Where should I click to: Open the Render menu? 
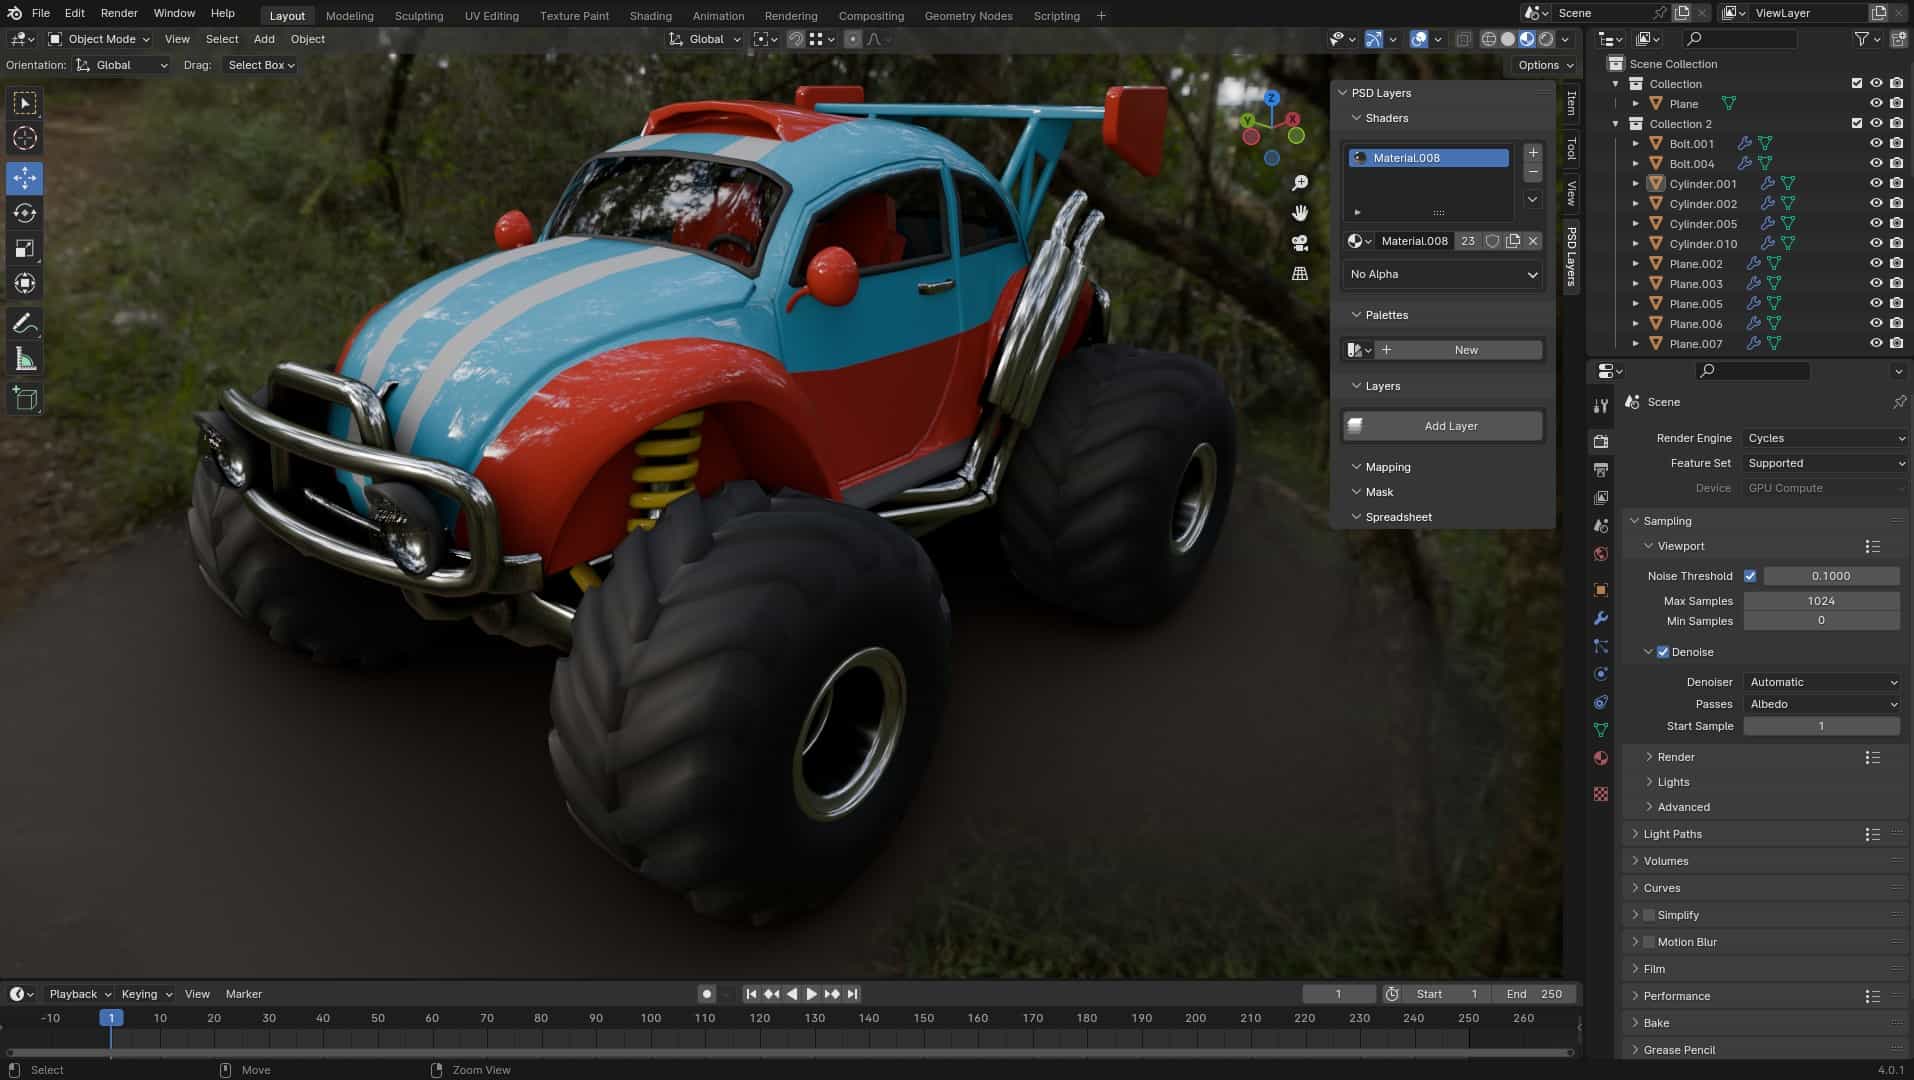(119, 13)
